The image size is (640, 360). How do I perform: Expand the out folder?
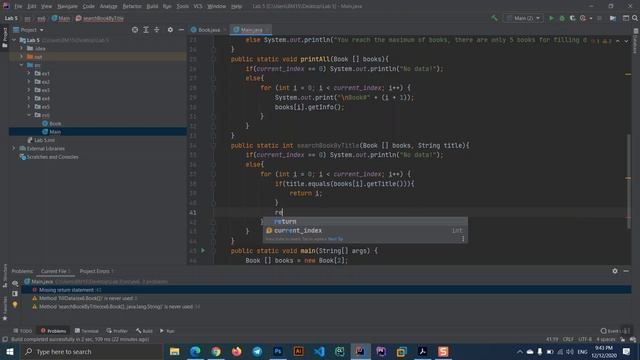pyautogui.click(x=22, y=57)
